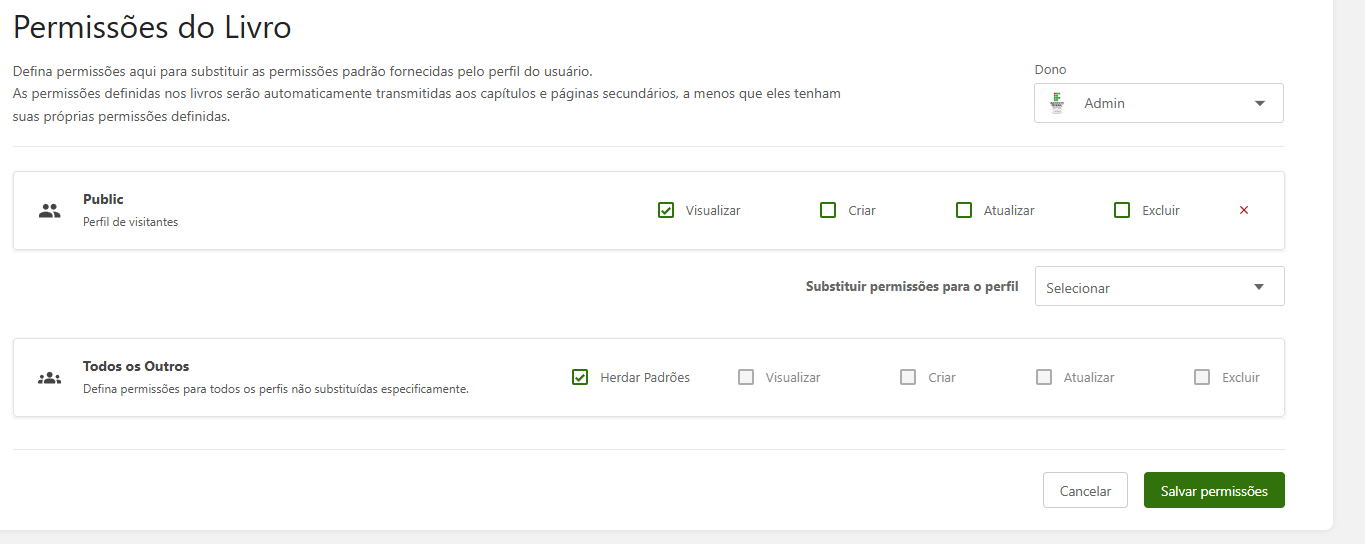Click the Admin name in owner field
1365x544 pixels.
click(1104, 103)
